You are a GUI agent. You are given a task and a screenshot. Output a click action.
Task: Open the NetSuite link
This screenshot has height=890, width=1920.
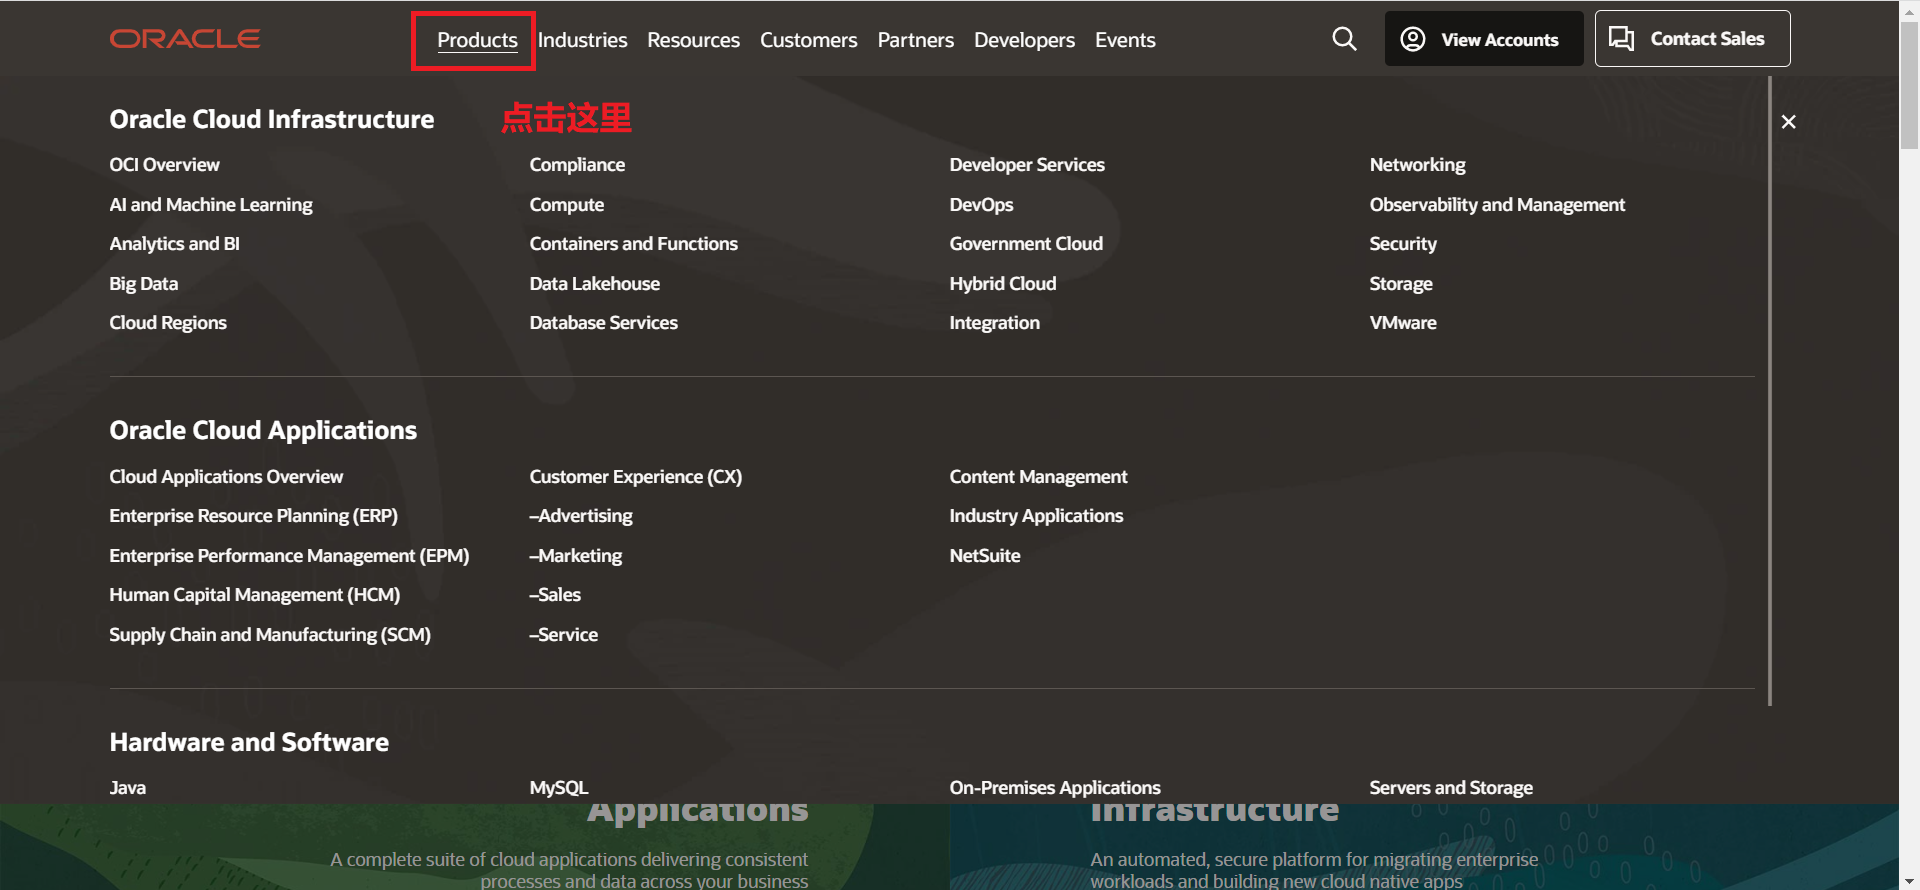985,556
